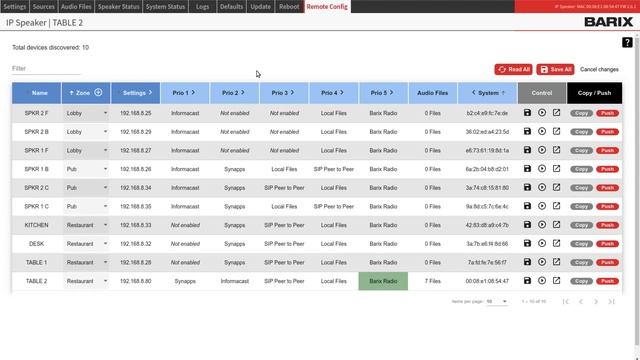Image resolution: width=640 pixels, height=360 pixels.
Task: Copy configuration from TABLE 2
Action: tap(581, 281)
